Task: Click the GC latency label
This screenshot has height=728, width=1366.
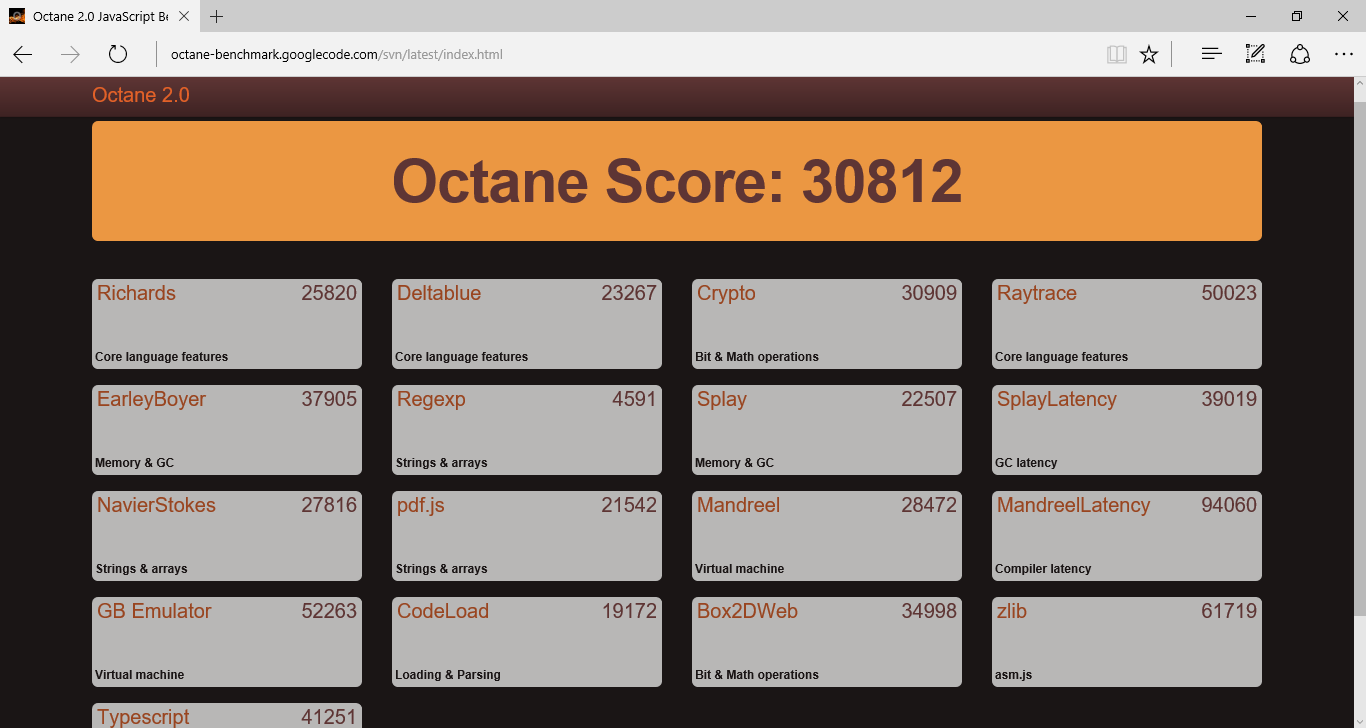Action: (1026, 463)
